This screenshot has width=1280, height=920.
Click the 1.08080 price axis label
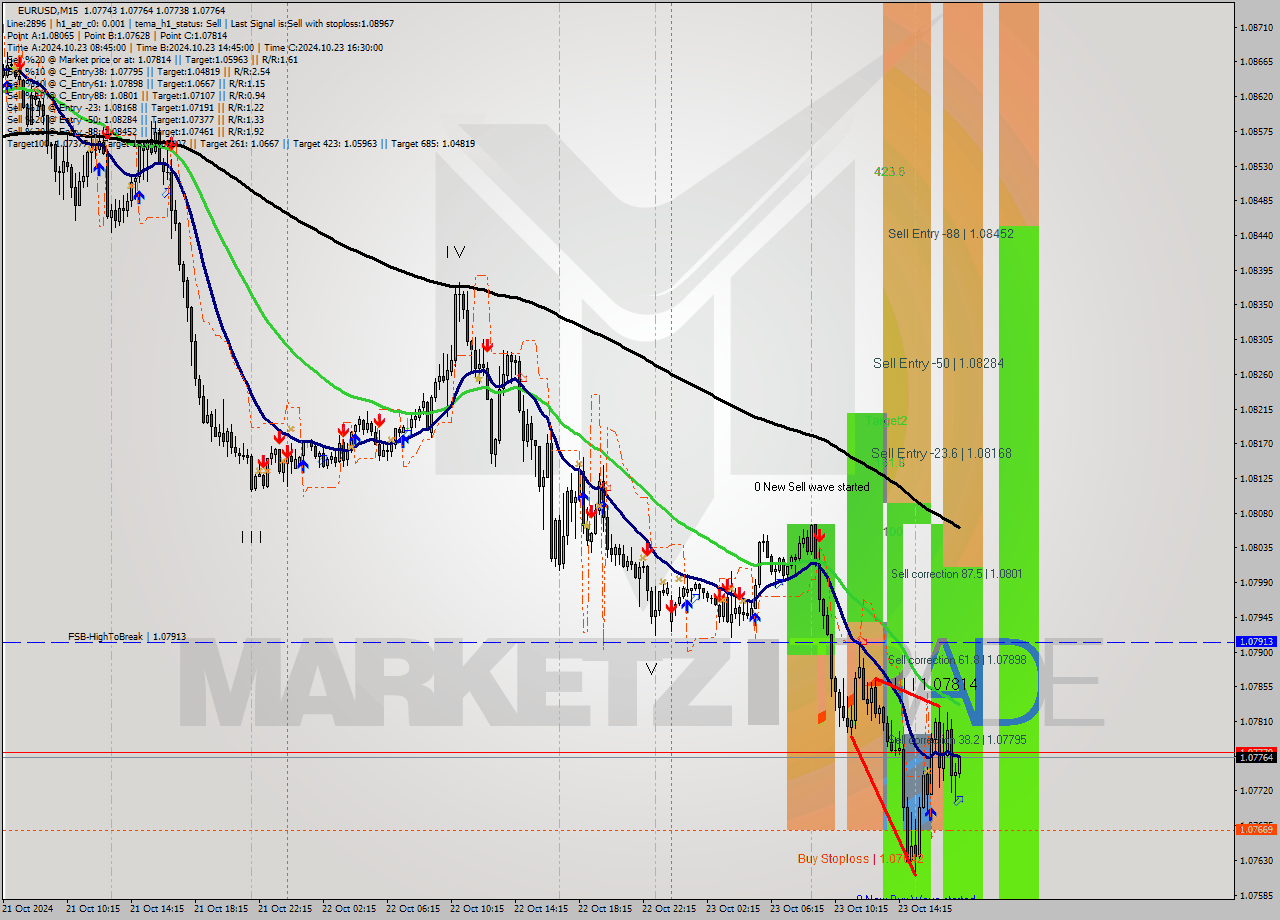coord(1256,514)
